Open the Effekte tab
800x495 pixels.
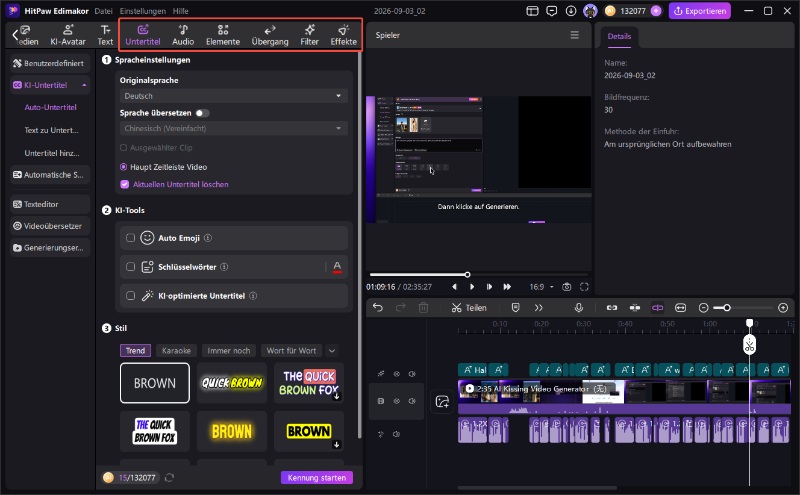tap(343, 35)
